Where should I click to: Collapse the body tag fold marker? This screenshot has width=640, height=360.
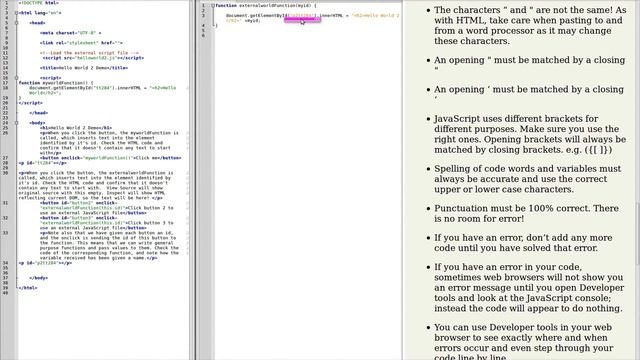point(16,123)
